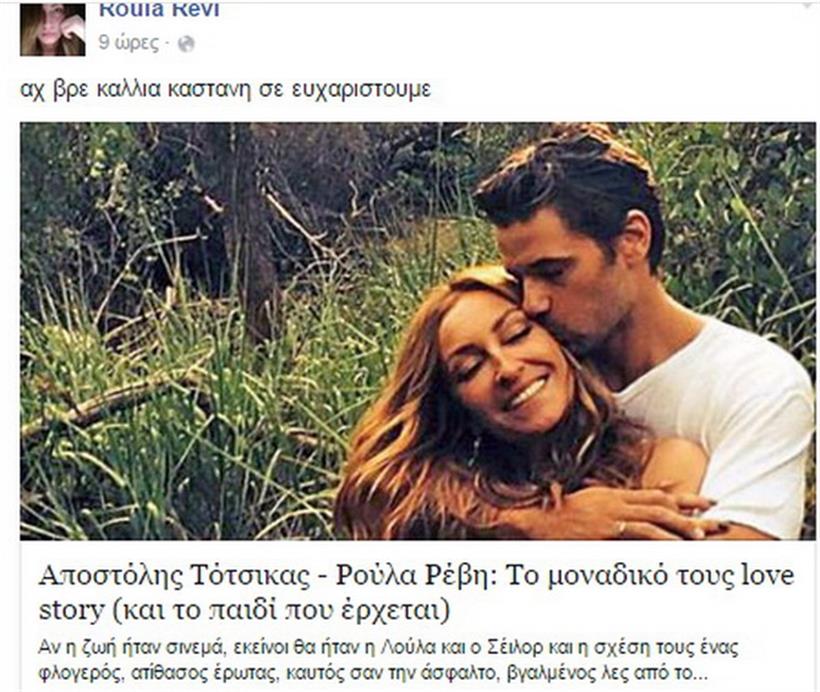820x692 pixels.
Task: Click the globe public privacy icon
Action: point(186,44)
